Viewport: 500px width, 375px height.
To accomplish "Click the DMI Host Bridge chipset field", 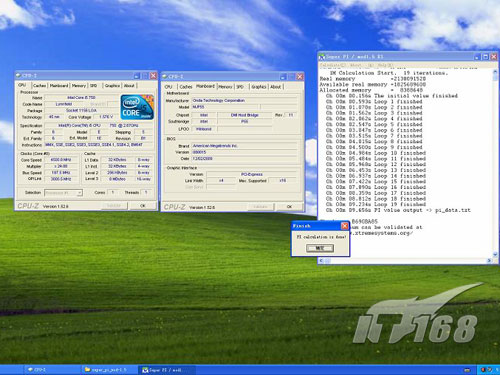I will pos(245,115).
